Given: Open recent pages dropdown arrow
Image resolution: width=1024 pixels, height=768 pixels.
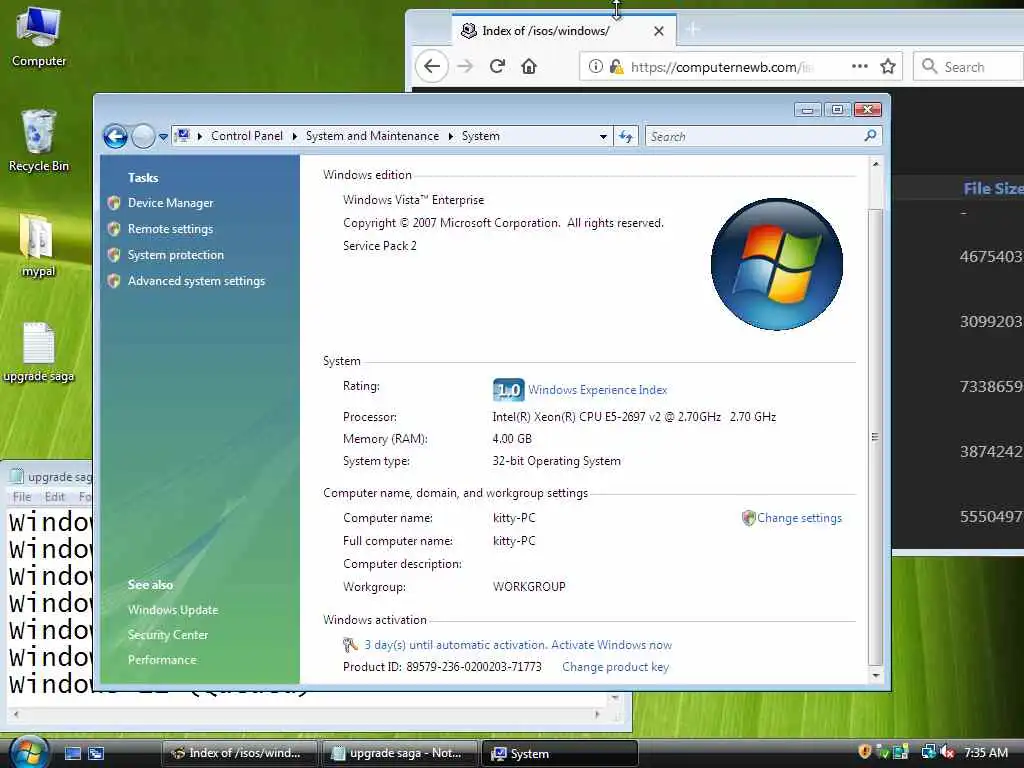Looking at the screenshot, I should point(163,136).
